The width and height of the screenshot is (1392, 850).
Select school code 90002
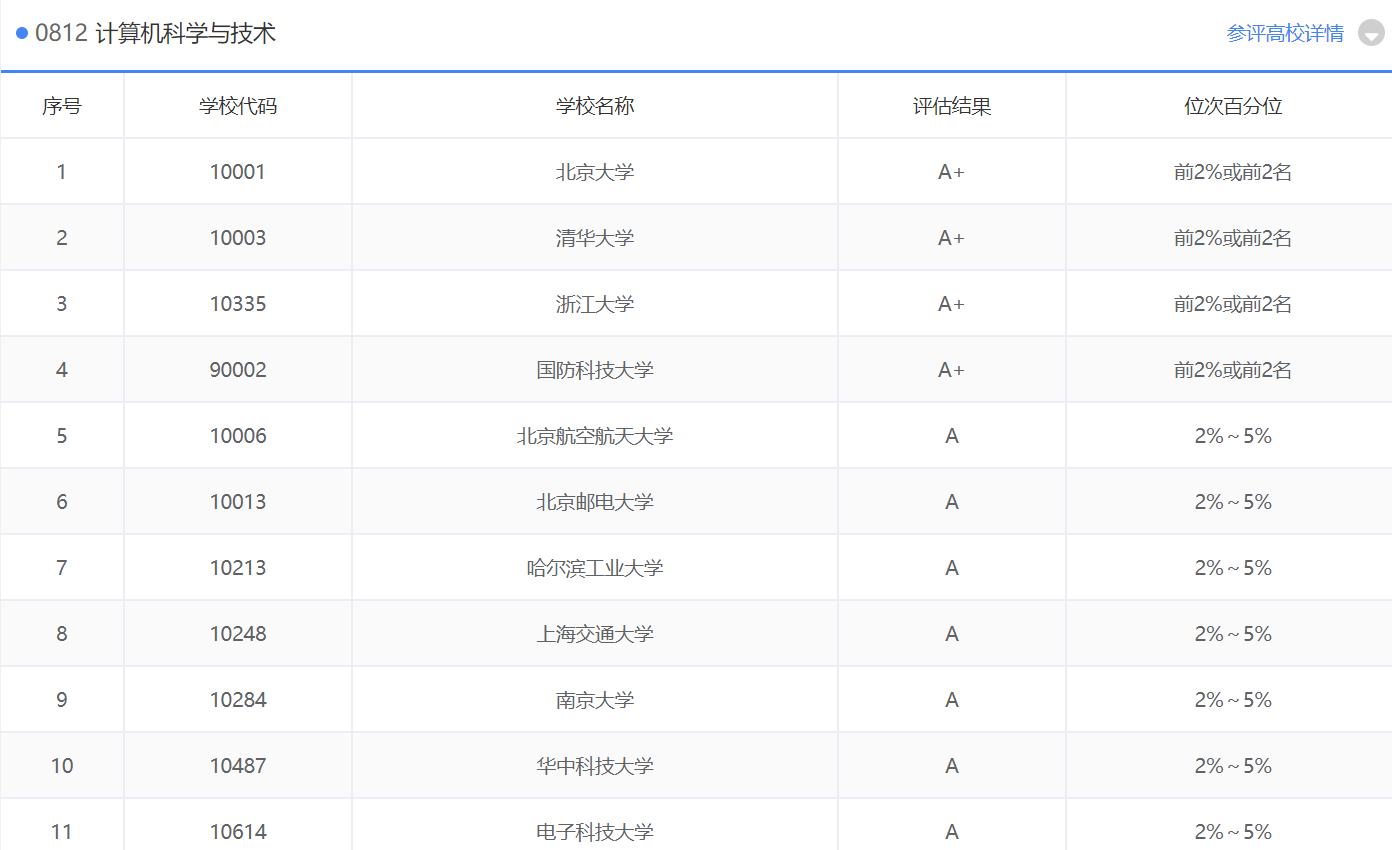pyautogui.click(x=238, y=370)
